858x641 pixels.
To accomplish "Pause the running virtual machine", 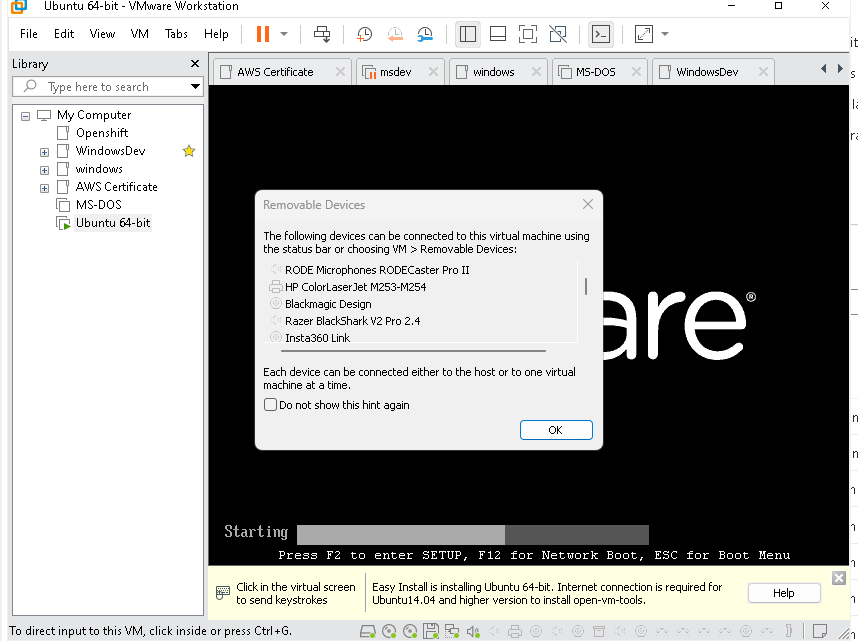I will pyautogui.click(x=263, y=34).
